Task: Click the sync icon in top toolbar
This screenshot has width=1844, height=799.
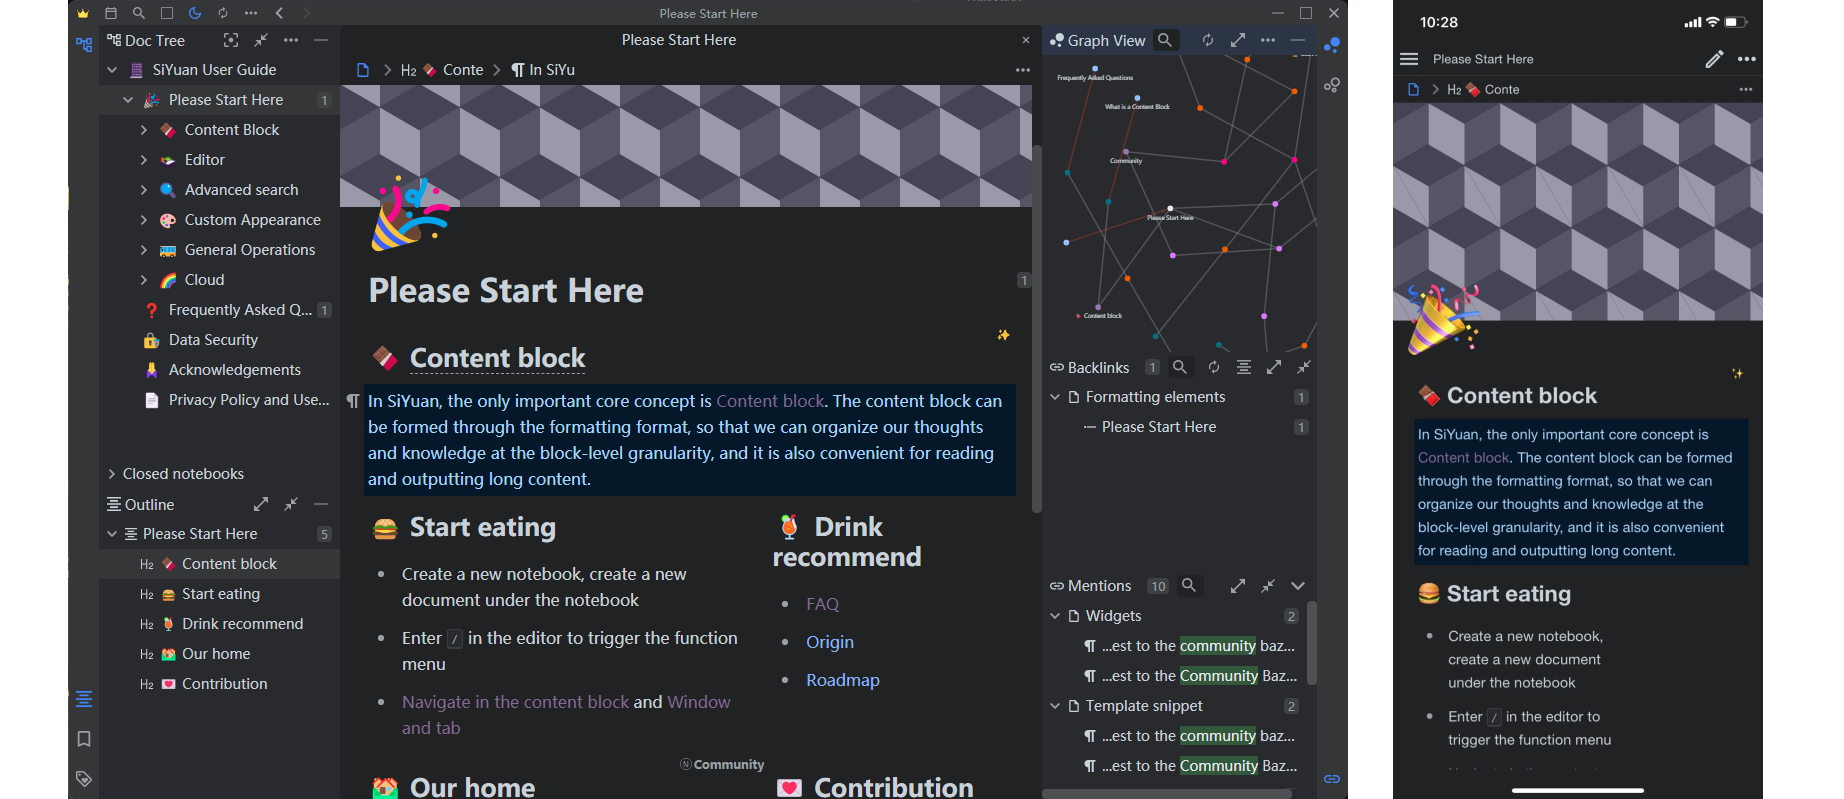Action: click(x=223, y=13)
